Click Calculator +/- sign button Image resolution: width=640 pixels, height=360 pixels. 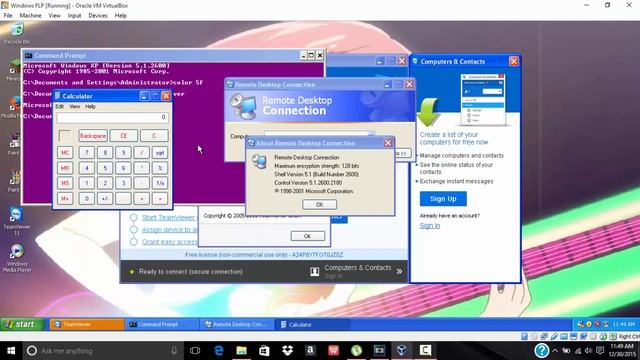point(105,199)
